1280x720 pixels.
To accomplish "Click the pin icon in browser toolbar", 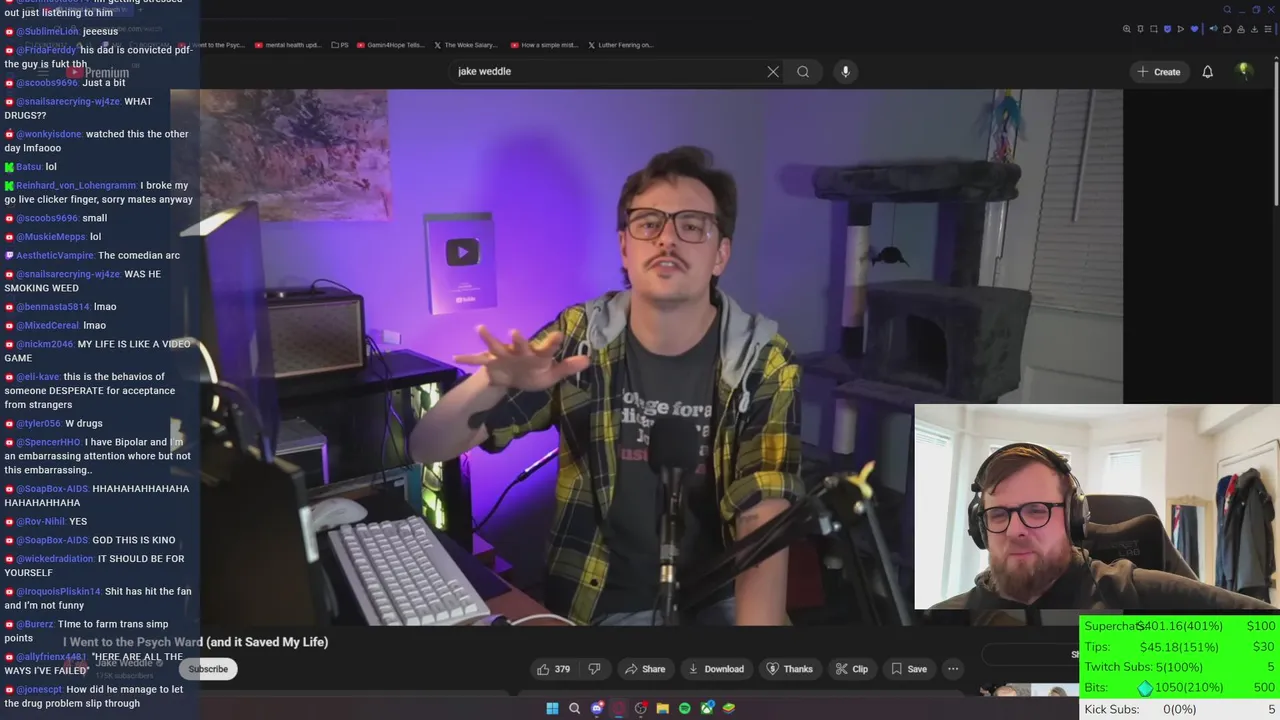I will click(x=1140, y=29).
